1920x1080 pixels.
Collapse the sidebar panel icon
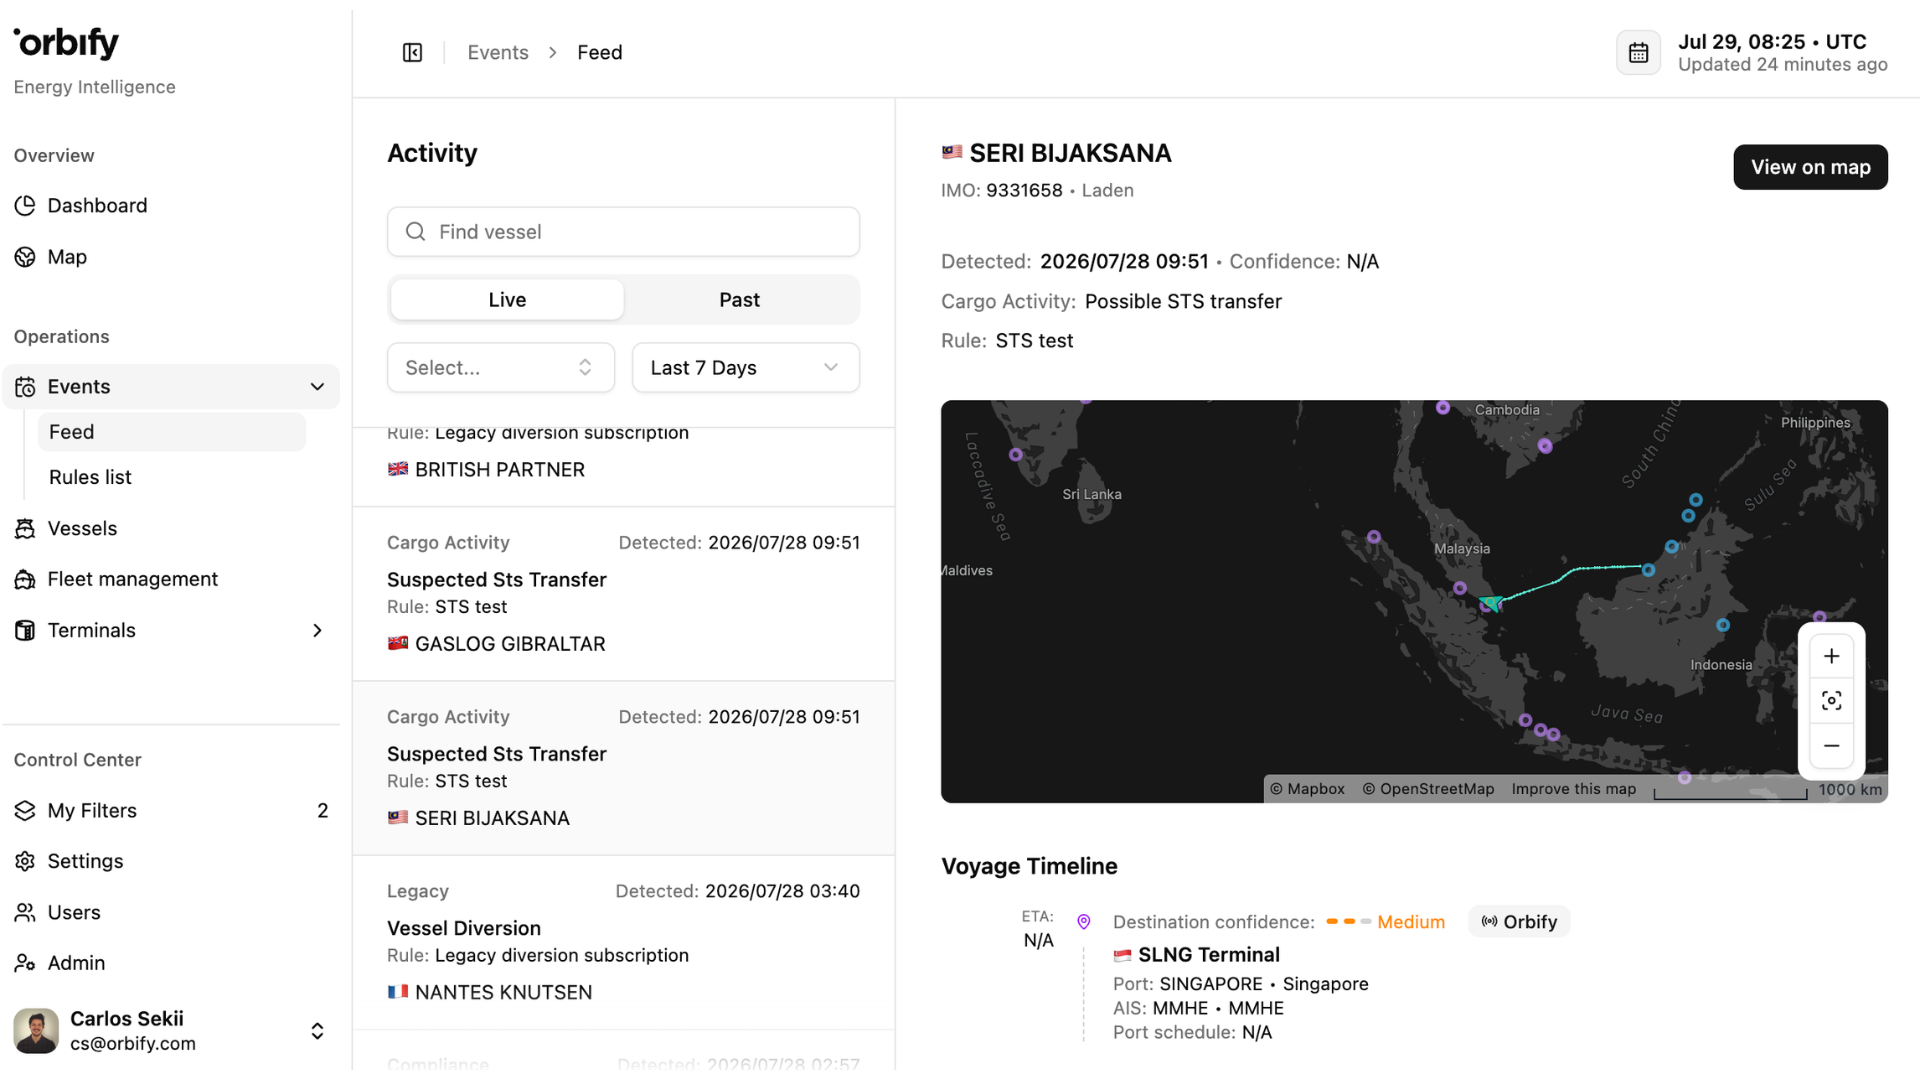point(412,52)
